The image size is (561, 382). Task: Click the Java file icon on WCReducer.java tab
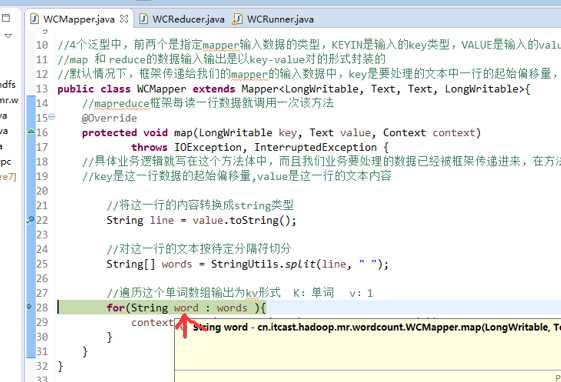tap(143, 19)
